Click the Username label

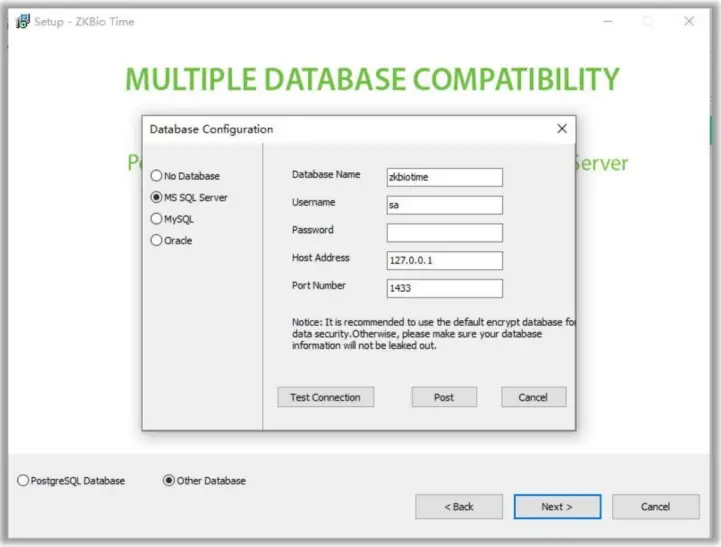(x=314, y=202)
